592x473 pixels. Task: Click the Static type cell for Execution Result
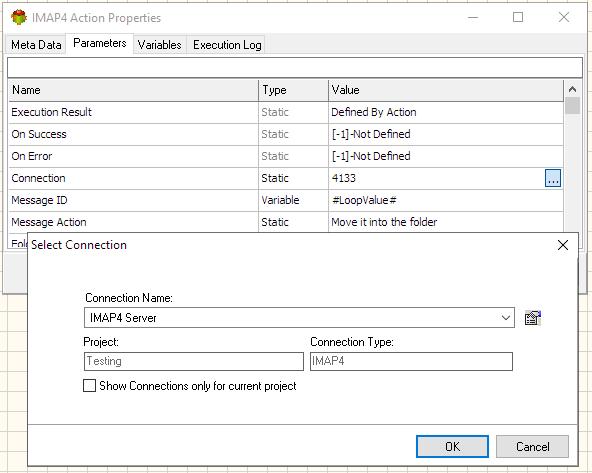(x=293, y=112)
